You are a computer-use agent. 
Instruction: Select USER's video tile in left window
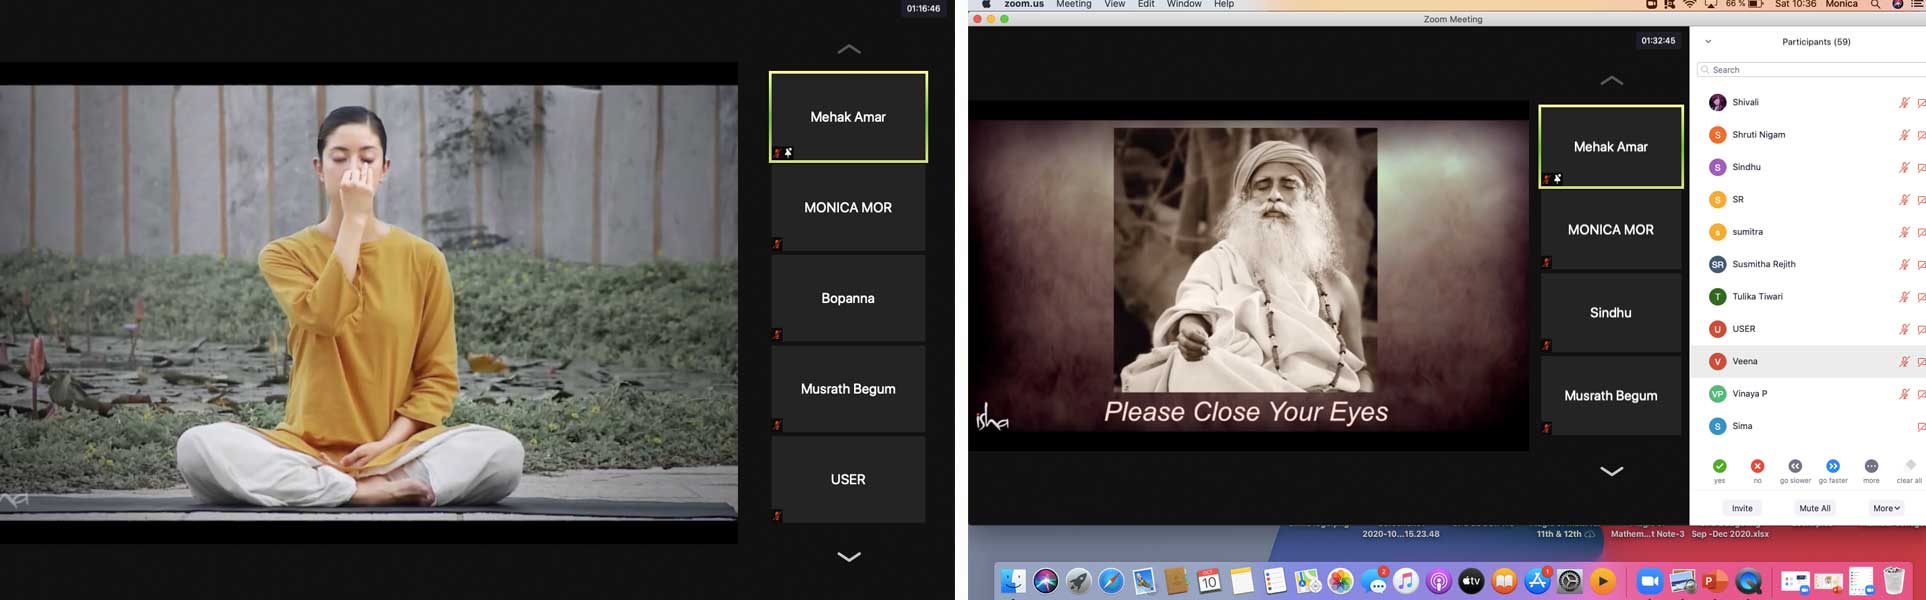point(848,479)
